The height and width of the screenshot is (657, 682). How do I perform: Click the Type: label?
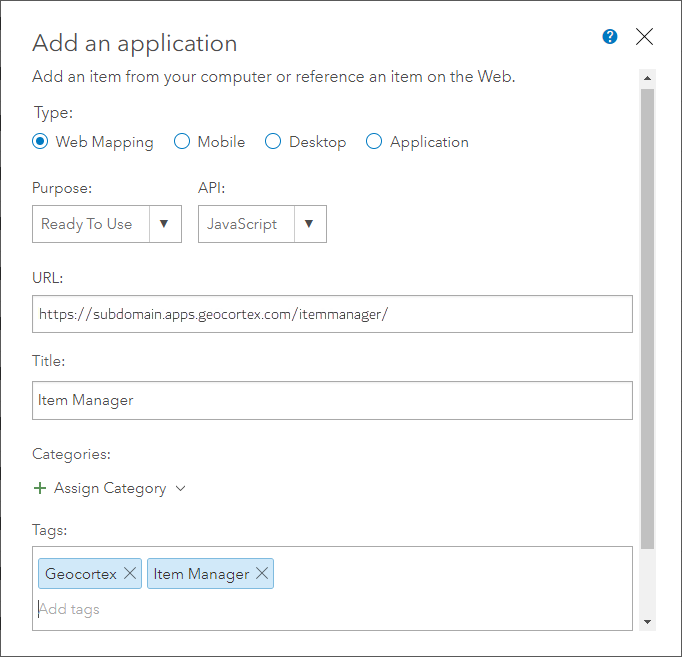[53, 113]
